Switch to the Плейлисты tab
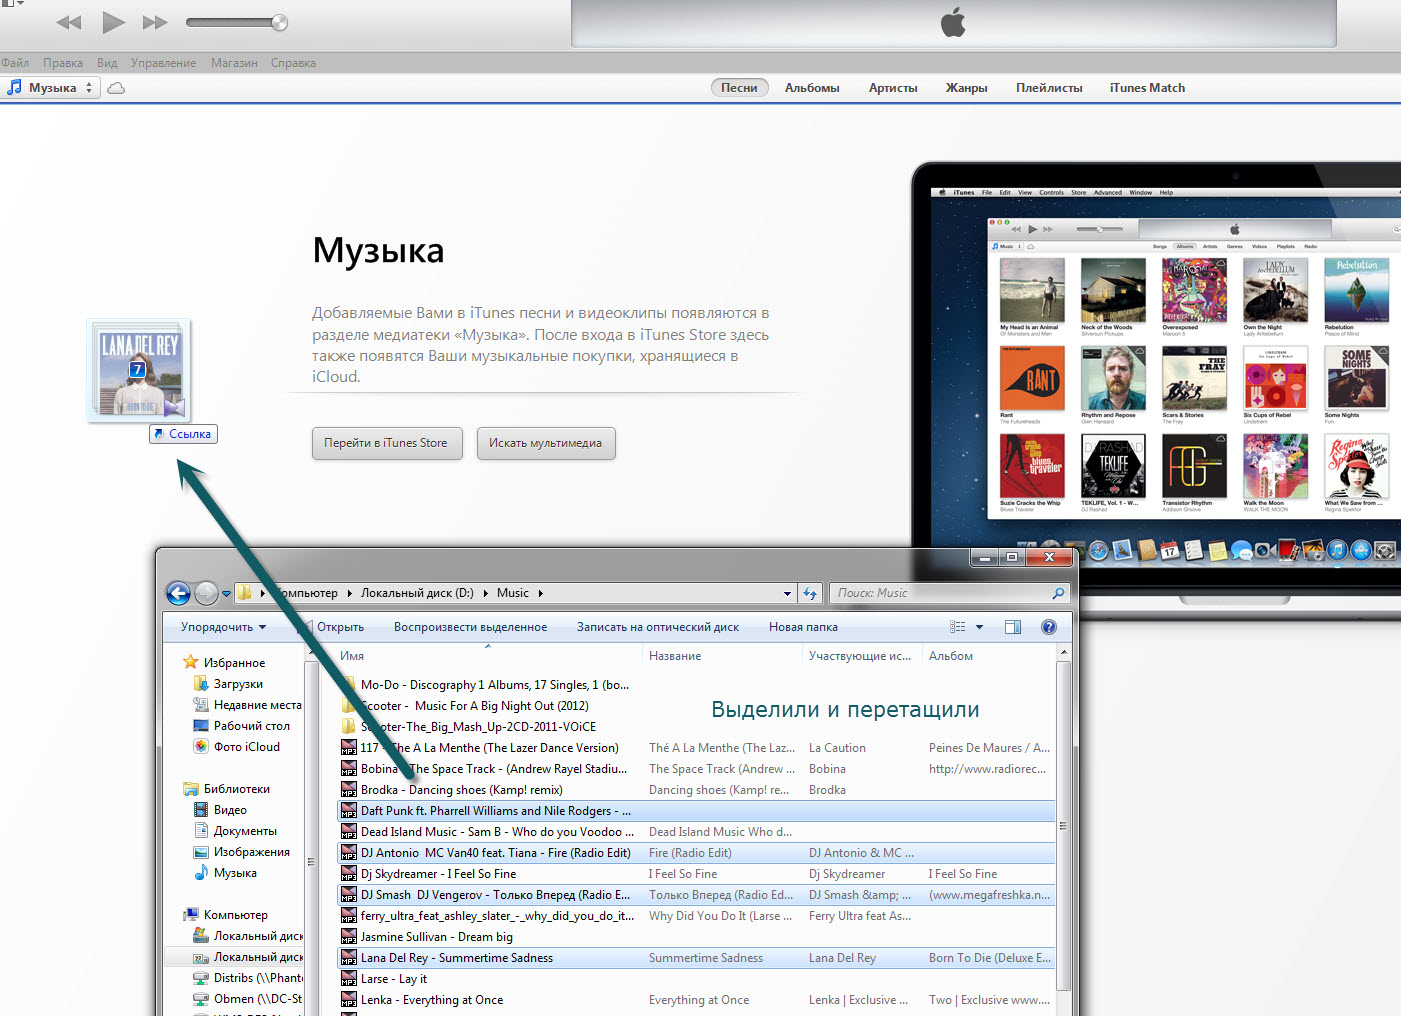The height and width of the screenshot is (1016, 1401). coord(1049,88)
